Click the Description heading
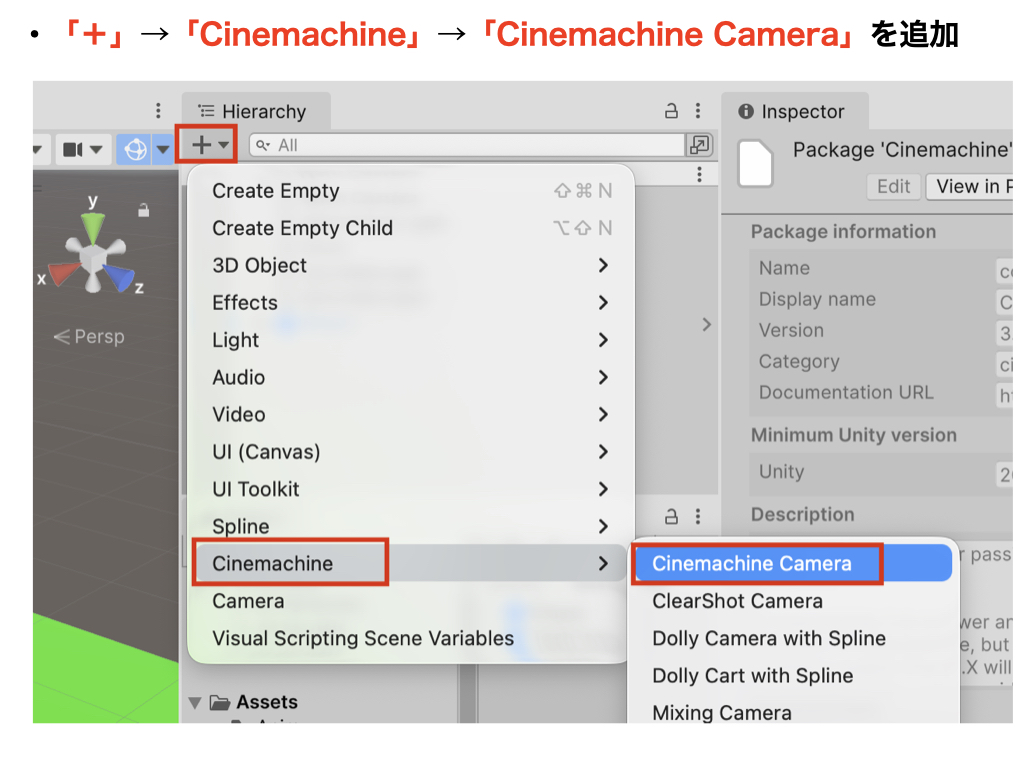 click(x=802, y=515)
